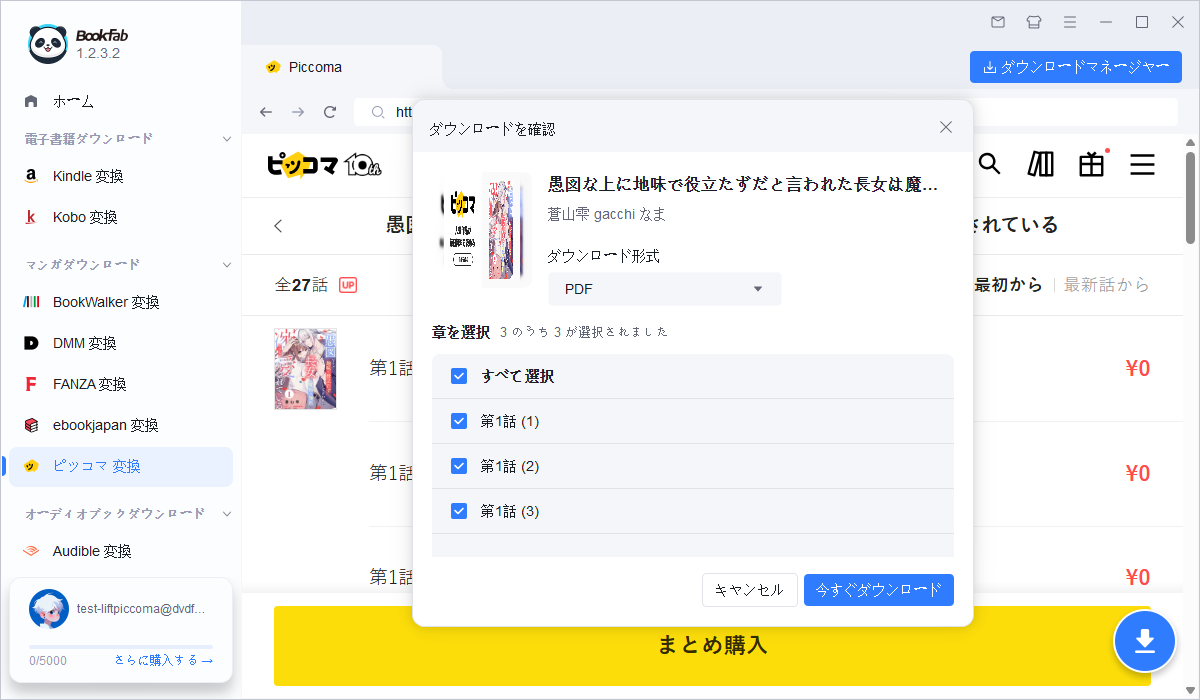
Task: Open ダウンロードマネージャー
Action: point(1076,67)
